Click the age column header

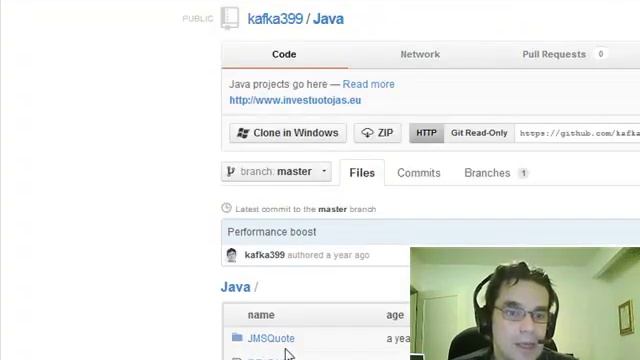(395, 315)
